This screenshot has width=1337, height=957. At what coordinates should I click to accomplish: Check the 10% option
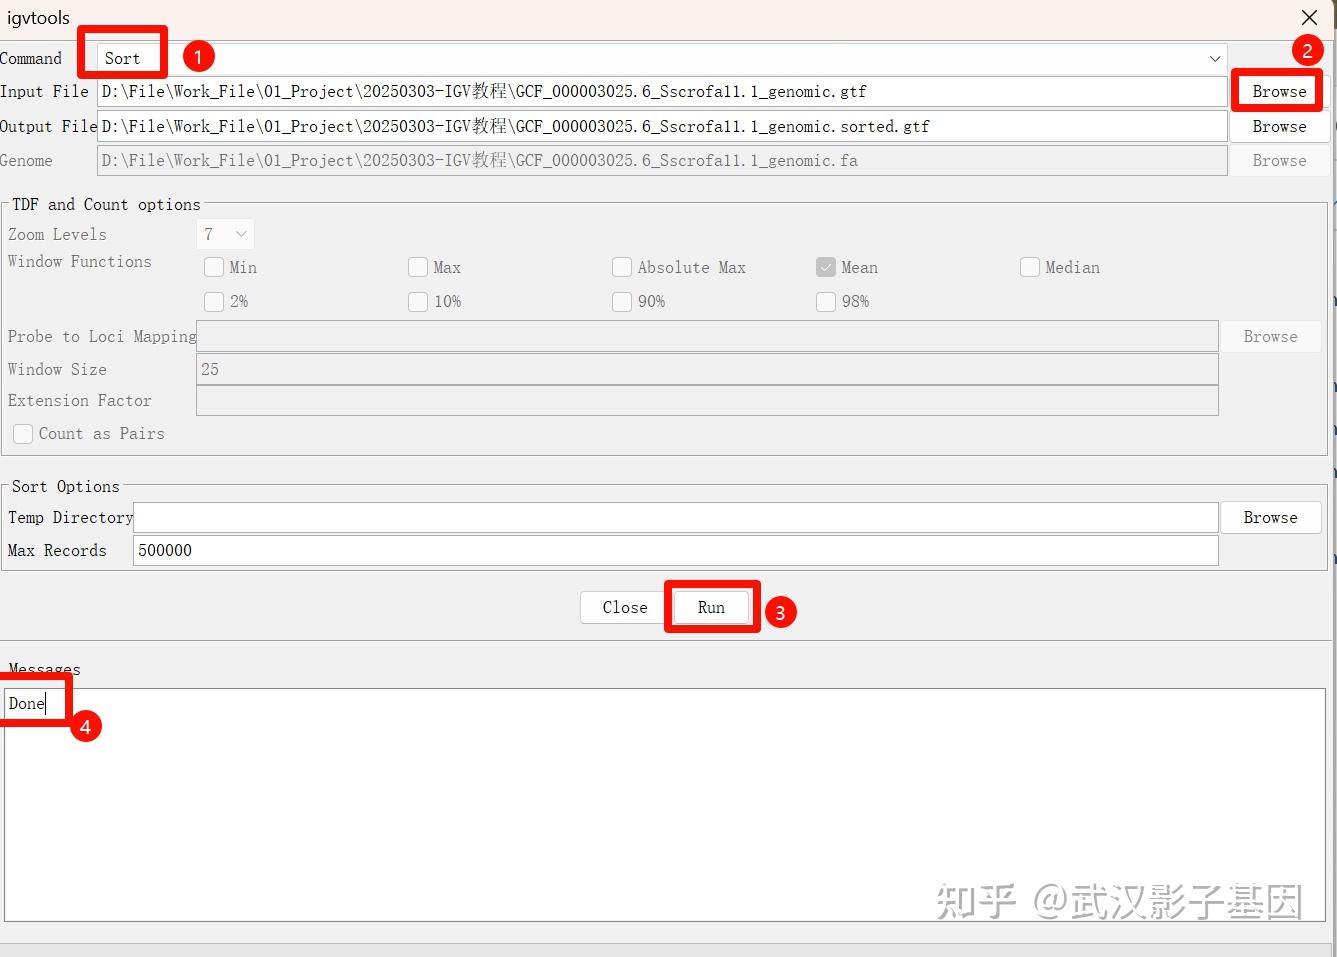click(417, 301)
